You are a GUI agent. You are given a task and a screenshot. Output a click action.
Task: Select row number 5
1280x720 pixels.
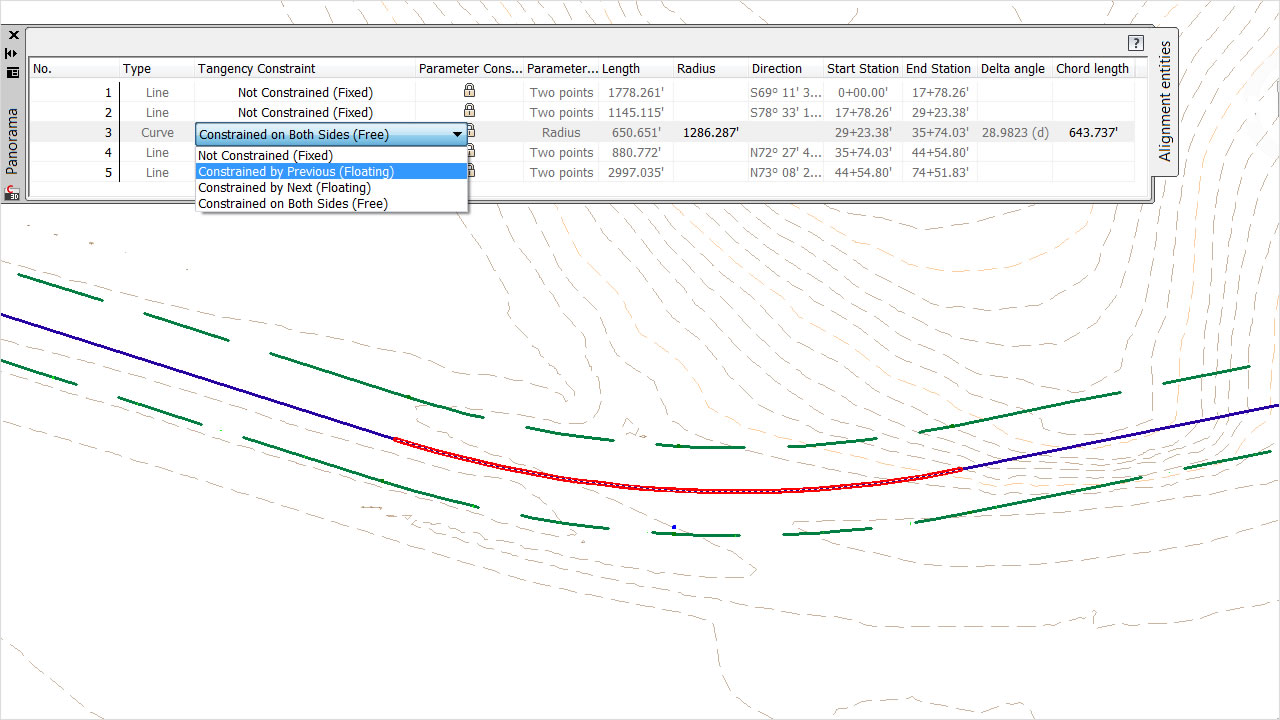[108, 173]
